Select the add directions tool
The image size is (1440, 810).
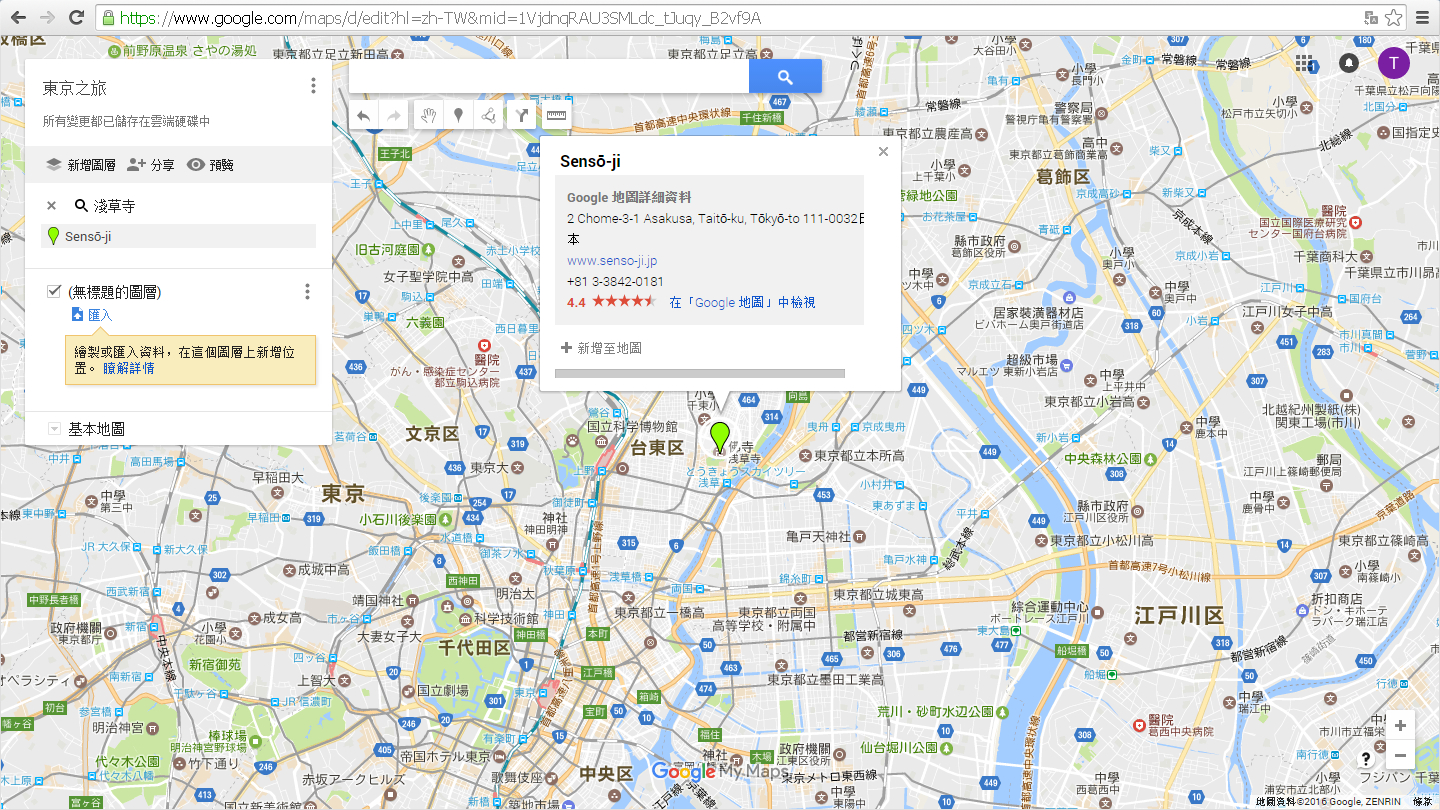click(x=521, y=116)
